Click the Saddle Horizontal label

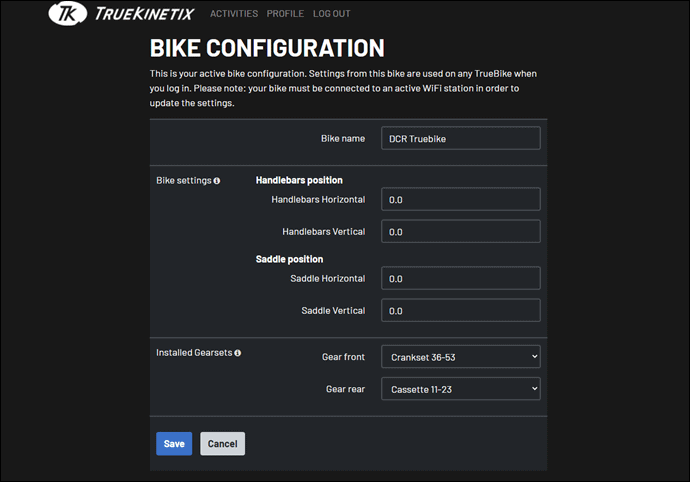(x=328, y=279)
